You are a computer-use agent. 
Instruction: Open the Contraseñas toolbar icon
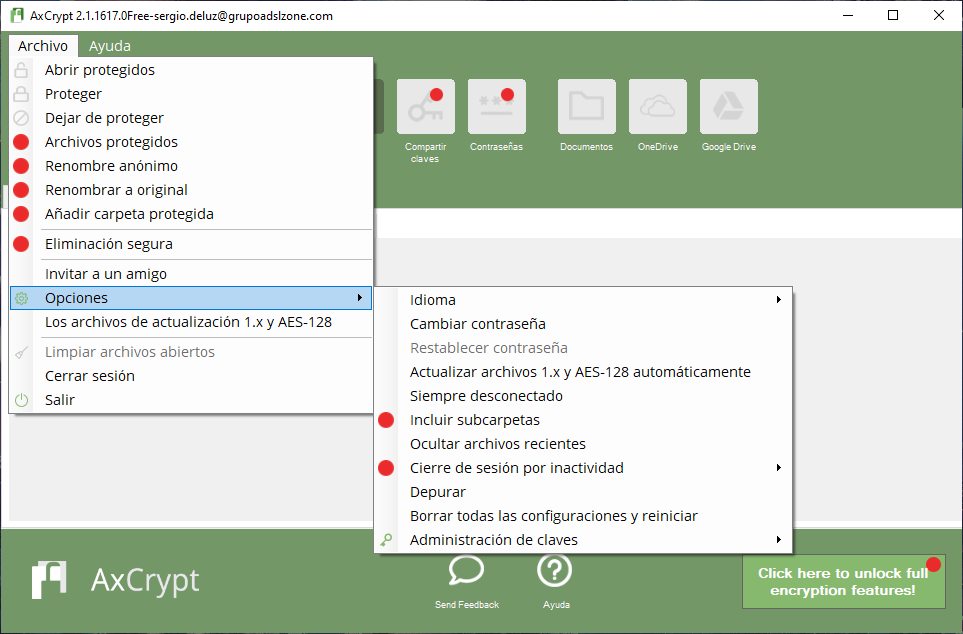tap(496, 107)
